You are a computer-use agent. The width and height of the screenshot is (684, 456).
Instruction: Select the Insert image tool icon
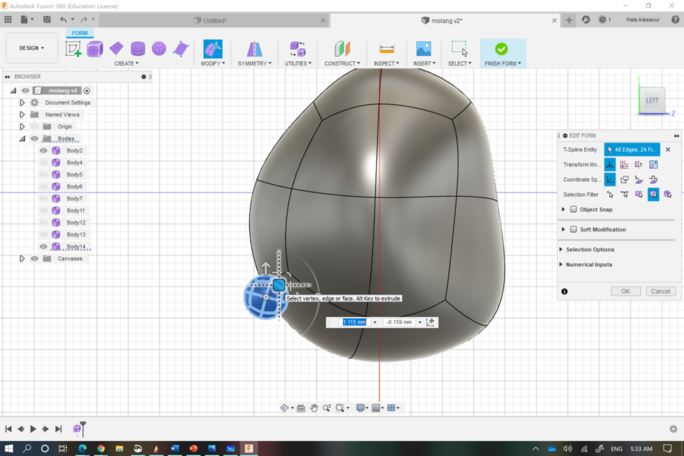(423, 48)
